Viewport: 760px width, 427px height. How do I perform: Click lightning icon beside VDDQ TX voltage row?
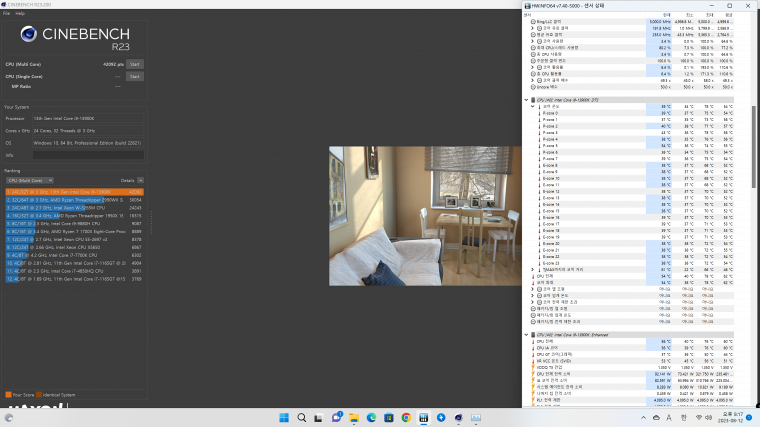click(533, 367)
